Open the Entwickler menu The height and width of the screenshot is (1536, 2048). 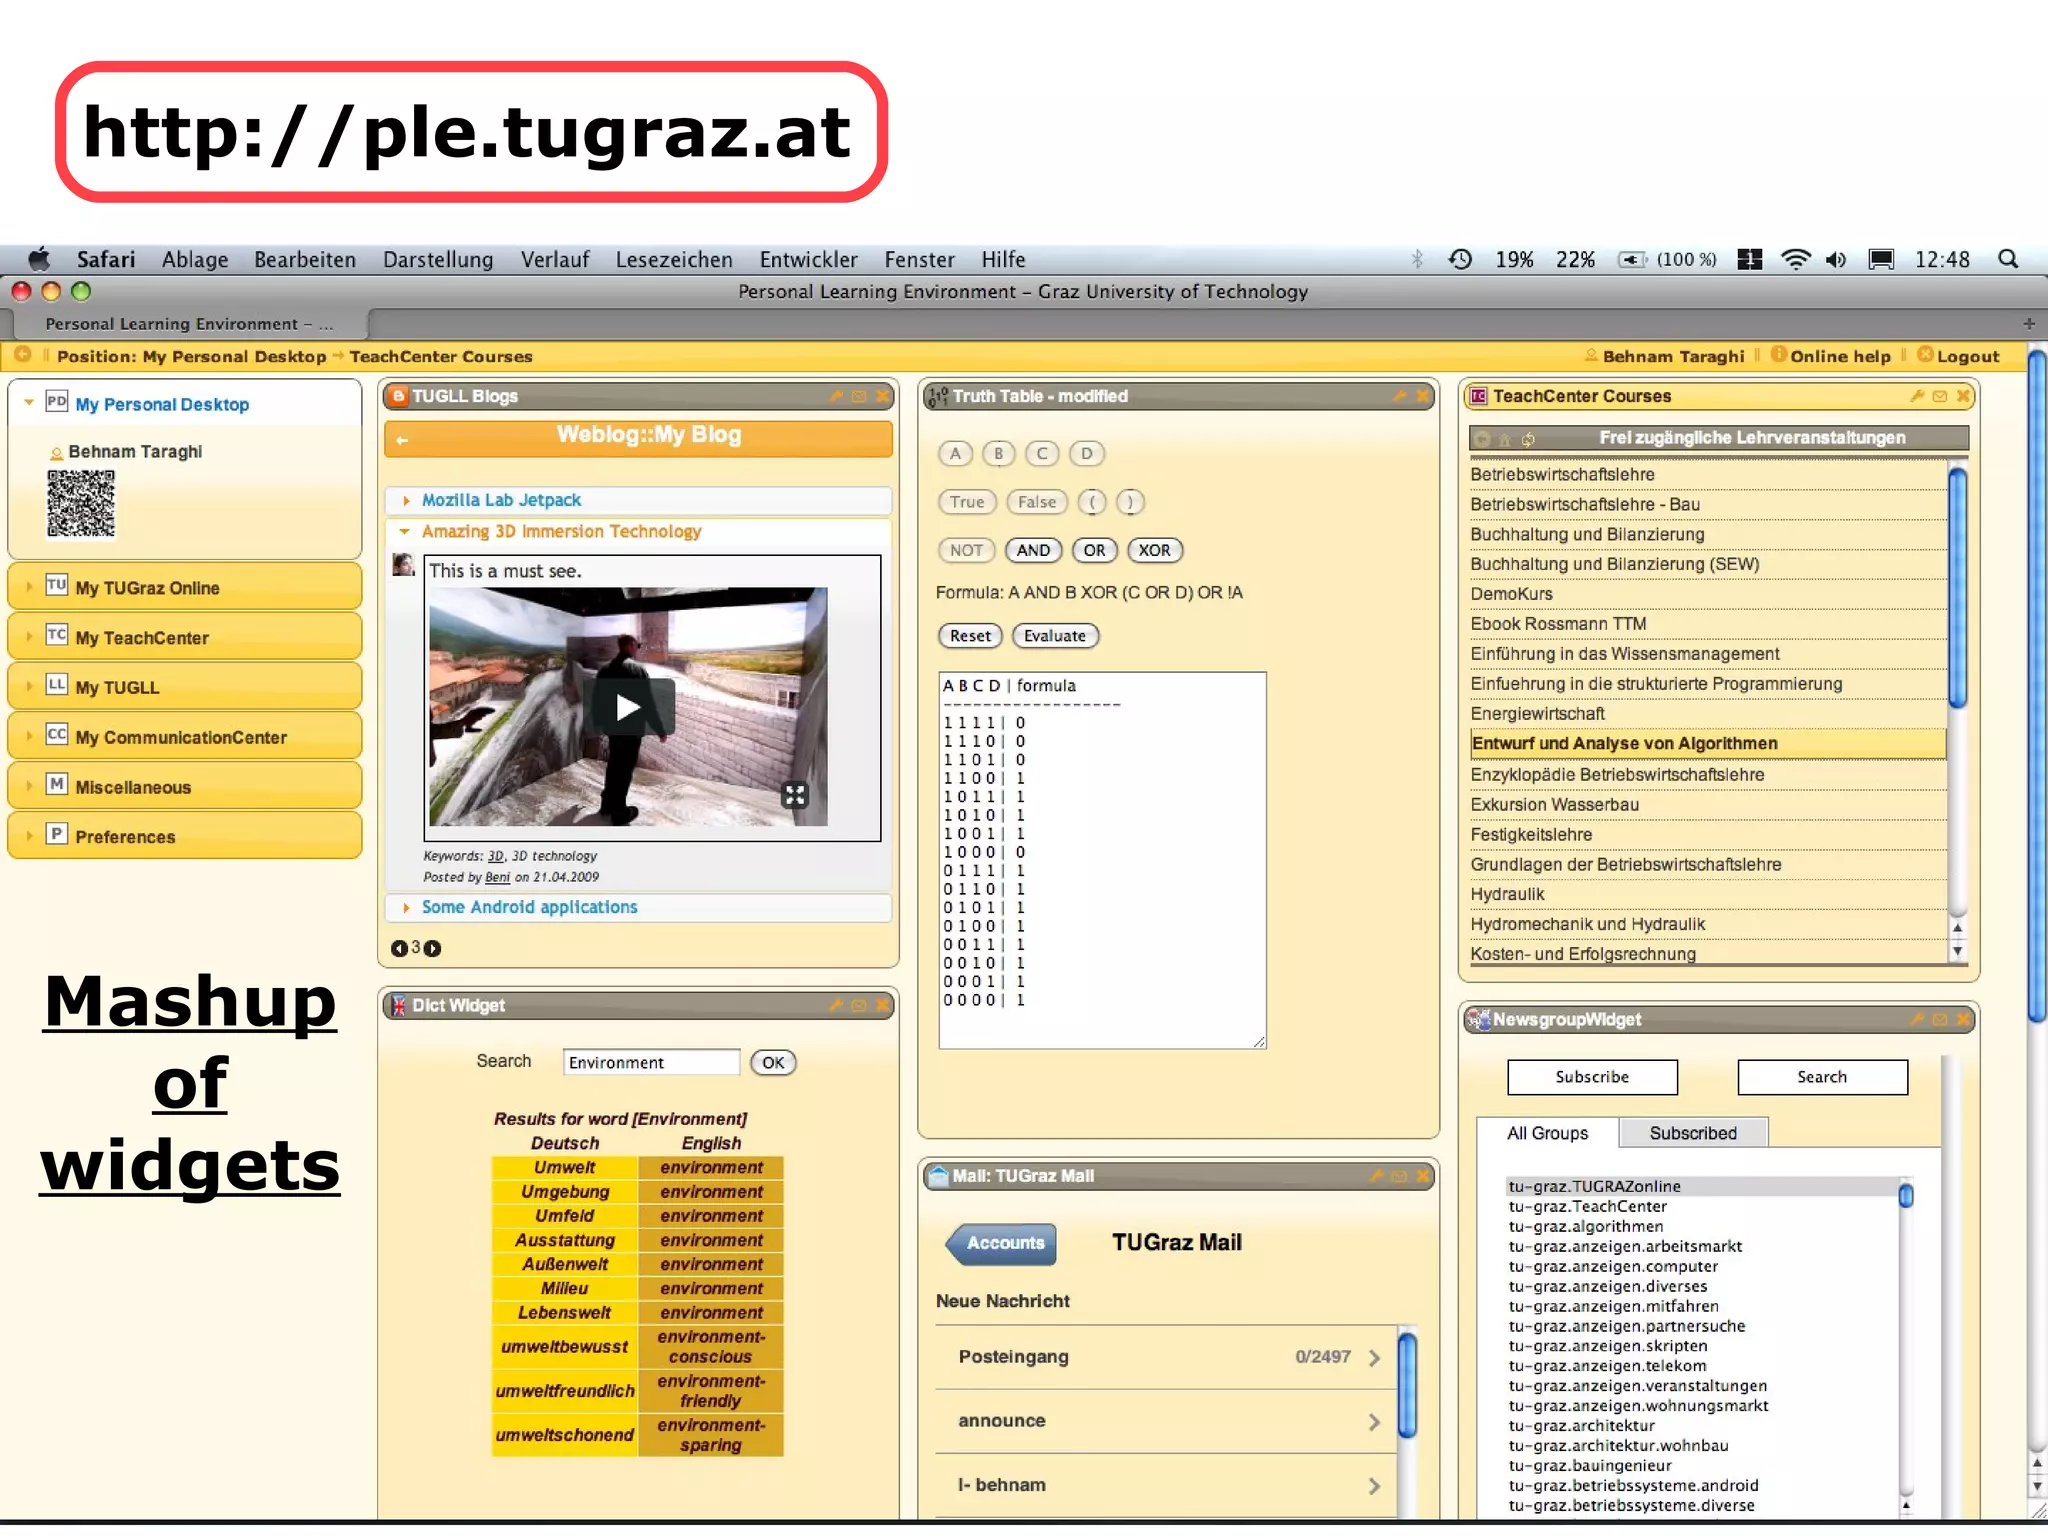point(808,259)
